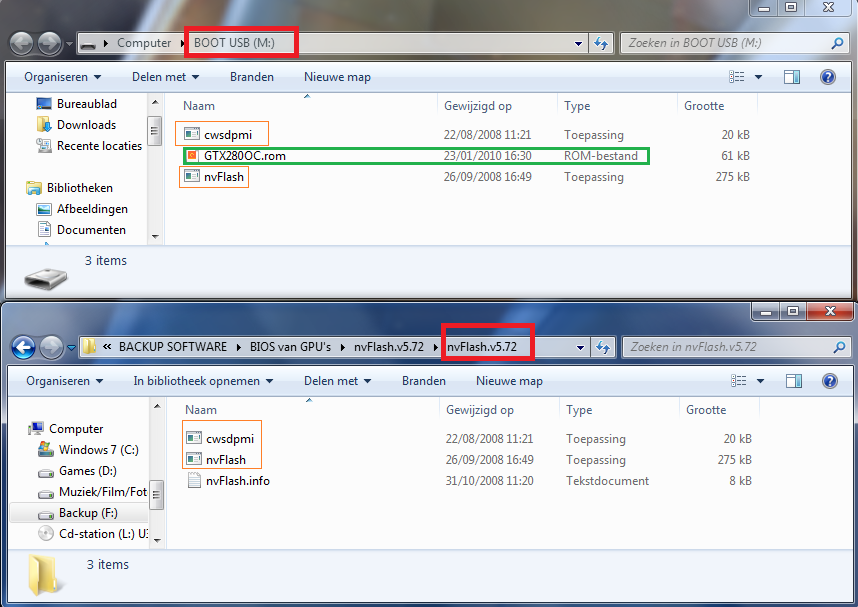Viewport: 858px width, 607px height.
Task: Click Nieuwe map in BOOT USB window
Action: click(x=337, y=77)
